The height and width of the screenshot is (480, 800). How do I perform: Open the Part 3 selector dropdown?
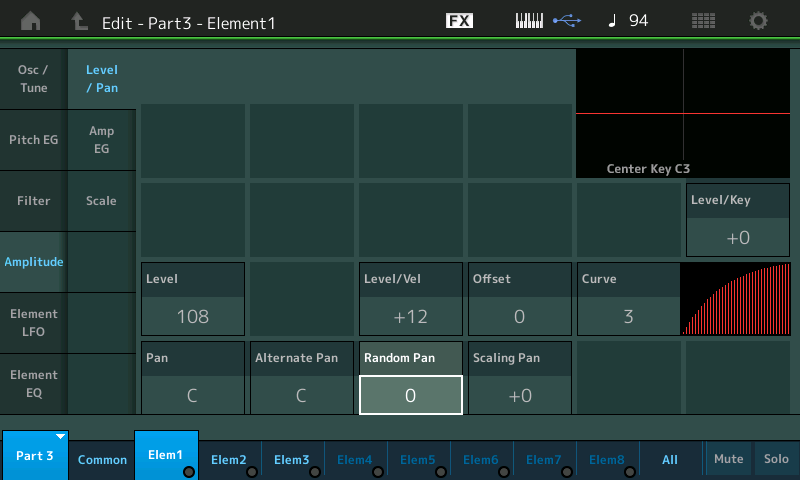[35, 456]
